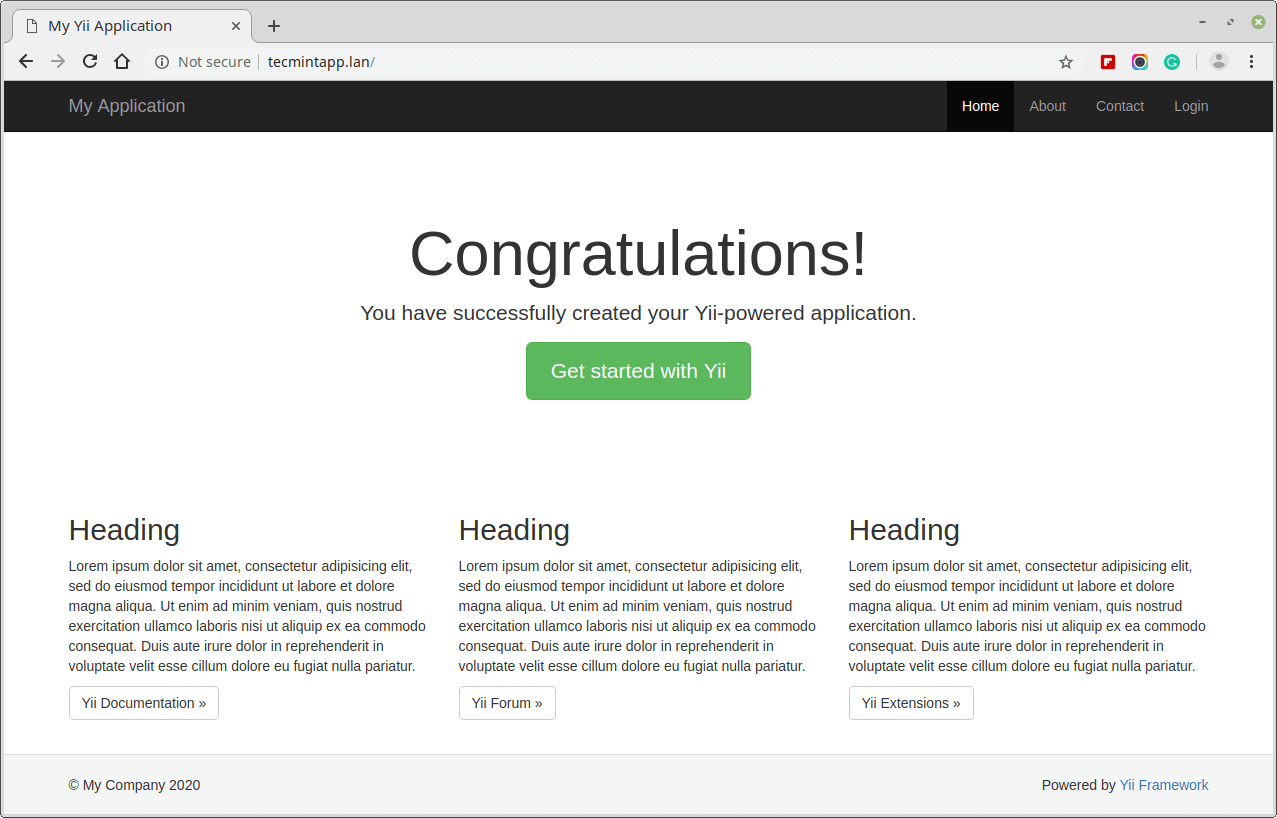Click the Heading above Yii Documentation
1277x818 pixels.
coord(124,530)
